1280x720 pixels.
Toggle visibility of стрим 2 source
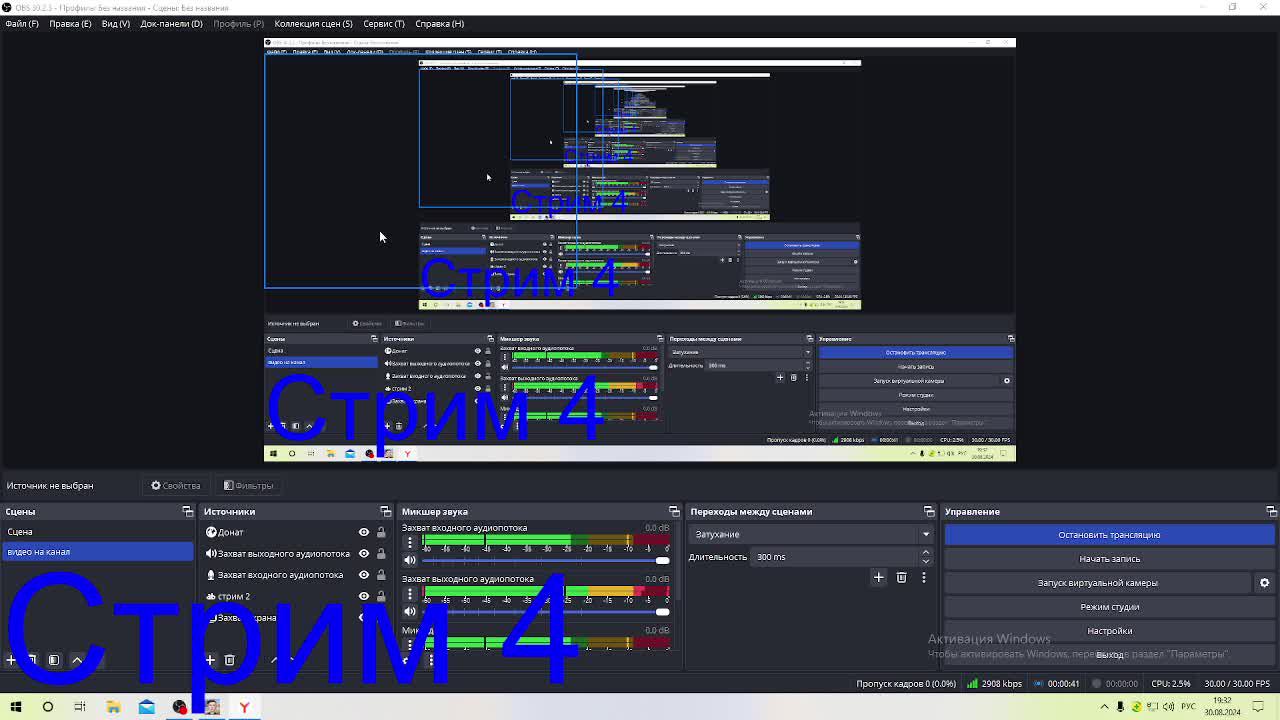tap(364, 596)
